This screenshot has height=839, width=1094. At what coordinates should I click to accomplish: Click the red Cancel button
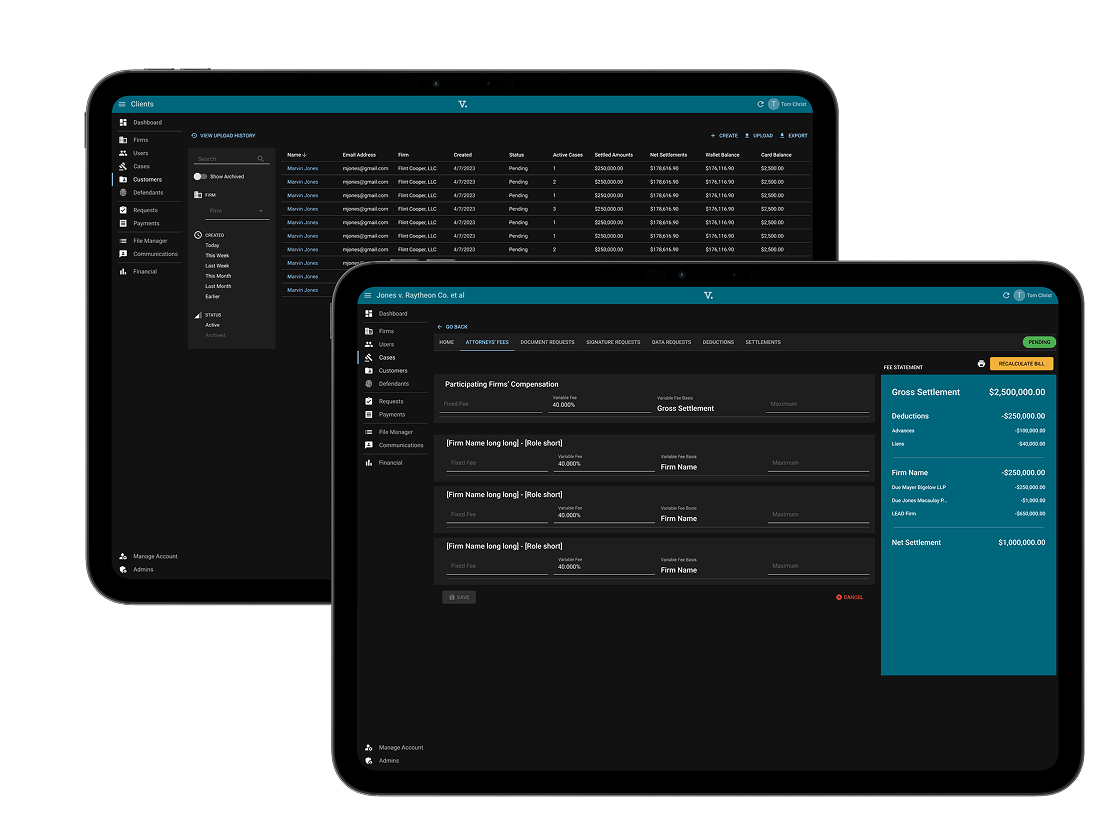(x=849, y=597)
